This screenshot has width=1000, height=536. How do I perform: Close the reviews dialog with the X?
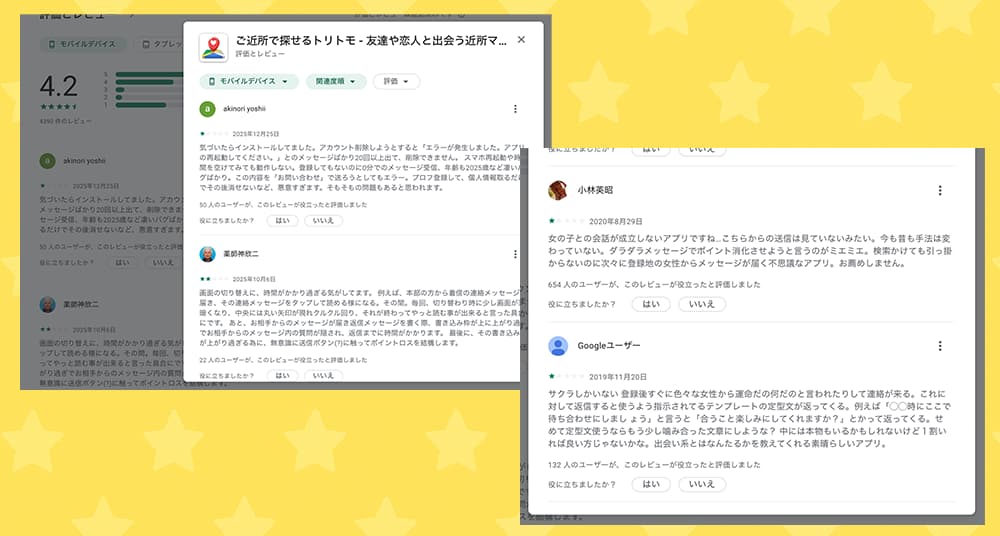[521, 40]
